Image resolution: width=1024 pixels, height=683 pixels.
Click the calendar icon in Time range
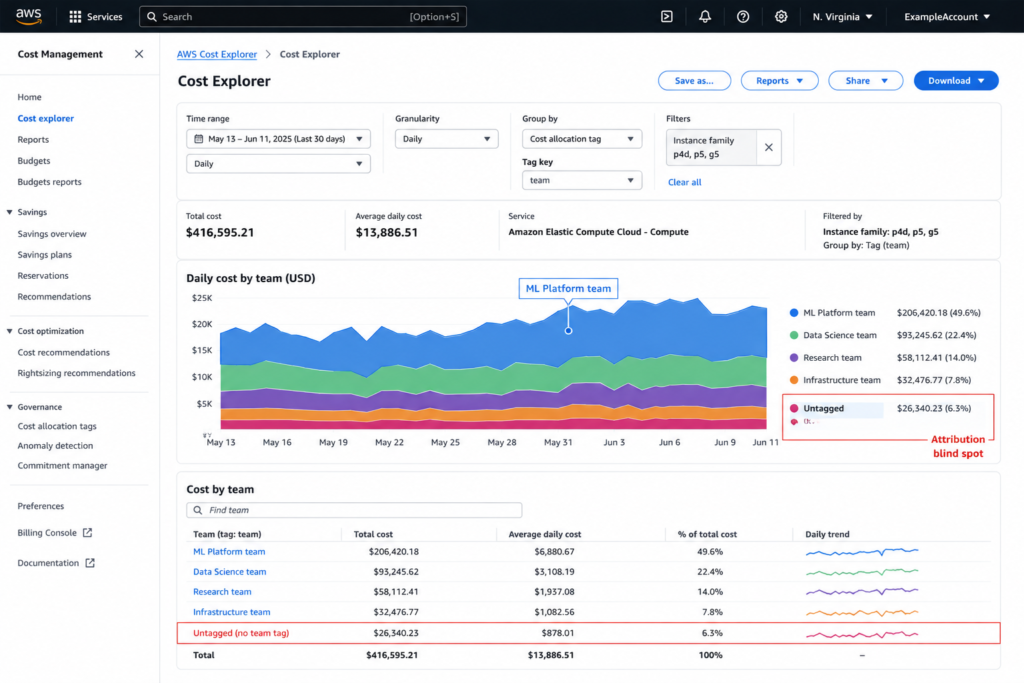click(x=199, y=138)
